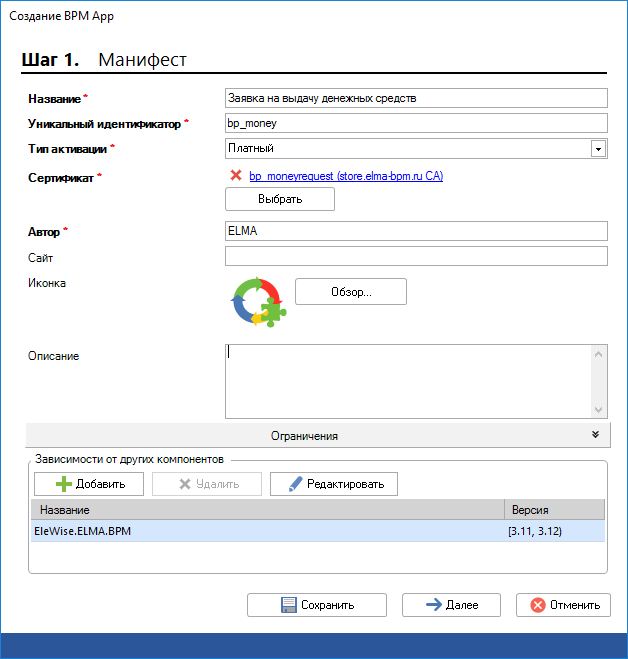Sort by the Название column header
This screenshot has height=659, width=628.
pyautogui.click(x=268, y=510)
